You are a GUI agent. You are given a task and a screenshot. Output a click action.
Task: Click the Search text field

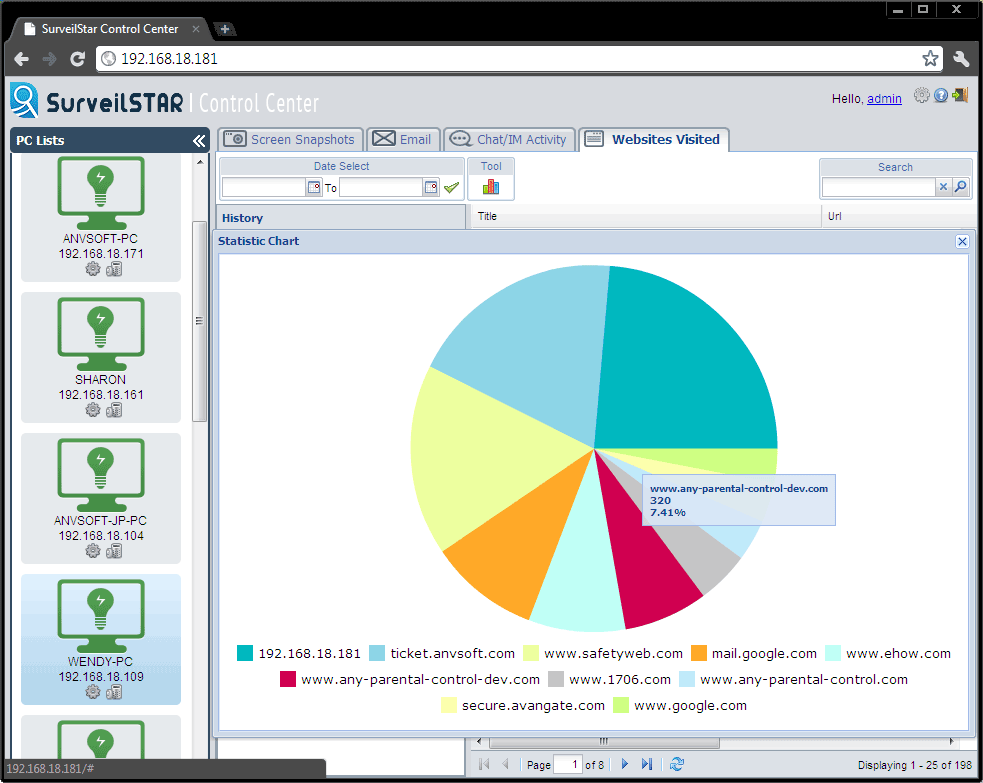tap(878, 187)
